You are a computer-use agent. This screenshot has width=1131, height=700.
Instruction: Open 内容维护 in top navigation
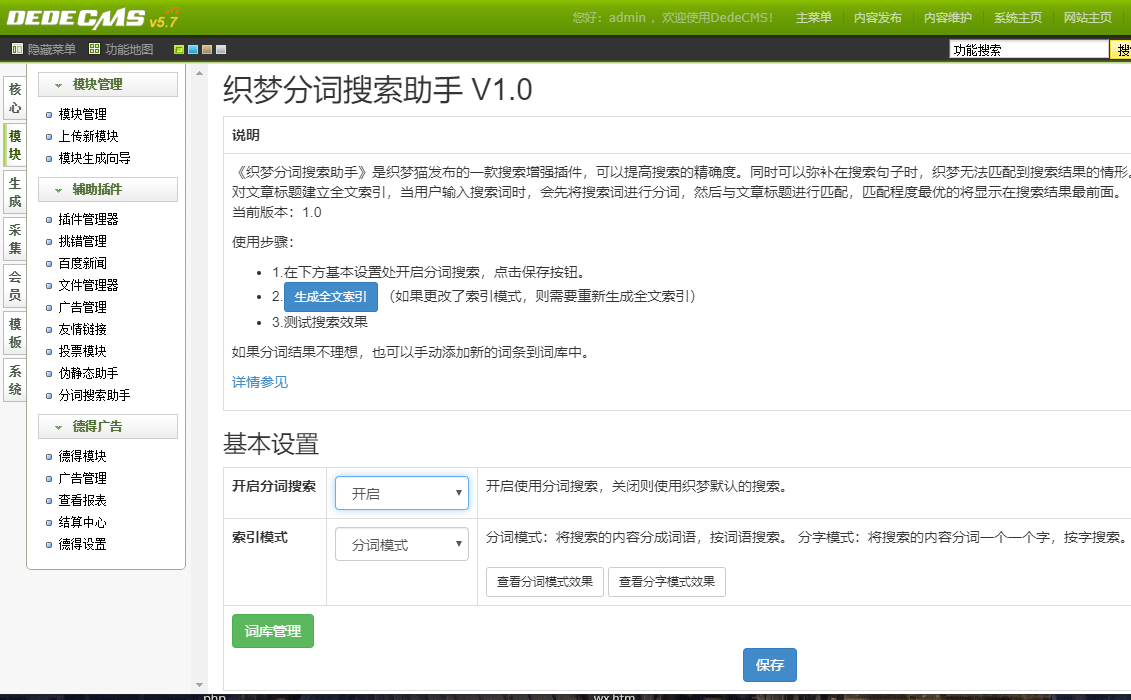tap(947, 17)
